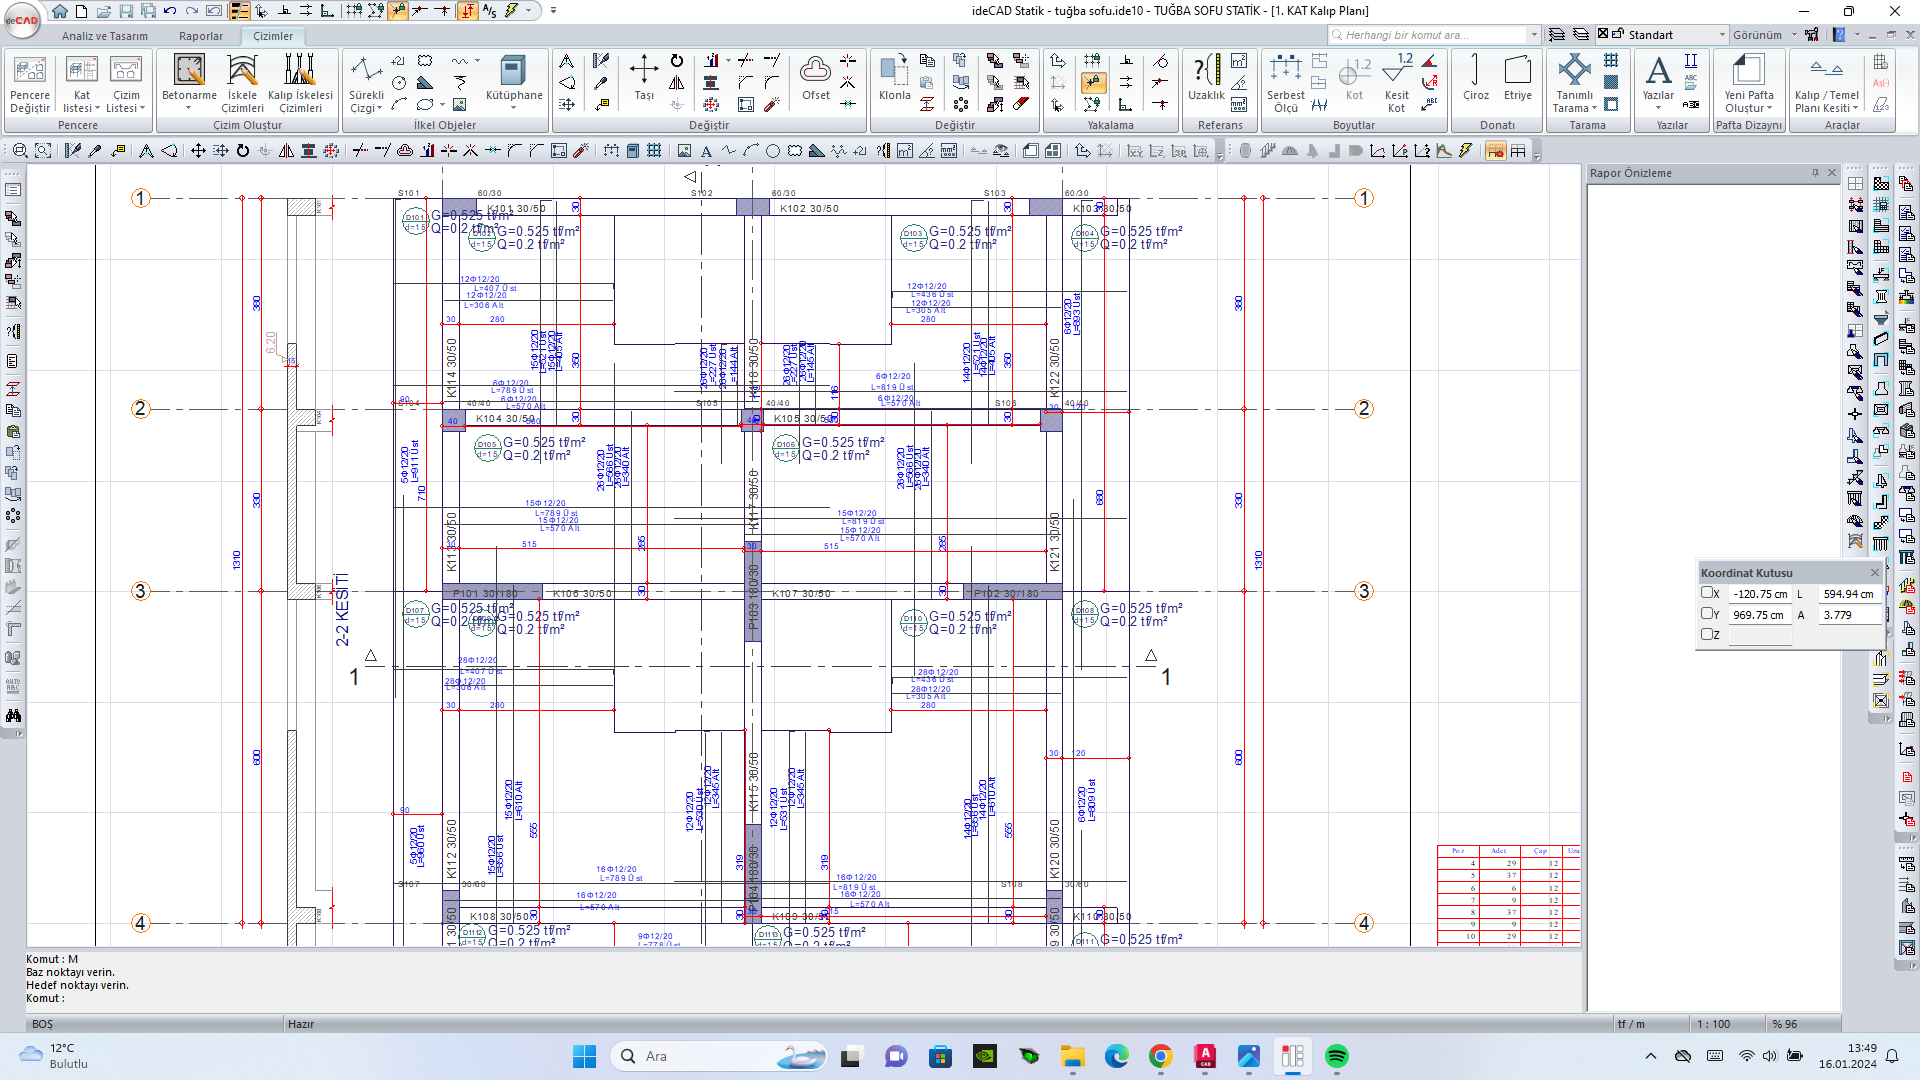The width and height of the screenshot is (1920, 1080).
Task: Switch to the Analiz ve Tasarım tab
Action: point(105,36)
